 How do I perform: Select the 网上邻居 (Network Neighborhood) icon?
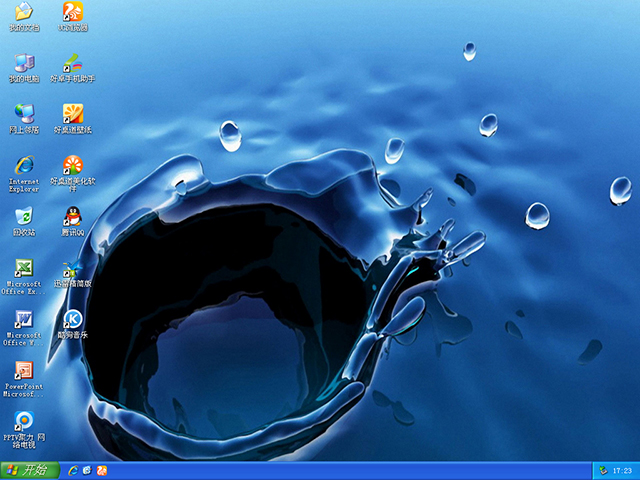pyautogui.click(x=23, y=114)
